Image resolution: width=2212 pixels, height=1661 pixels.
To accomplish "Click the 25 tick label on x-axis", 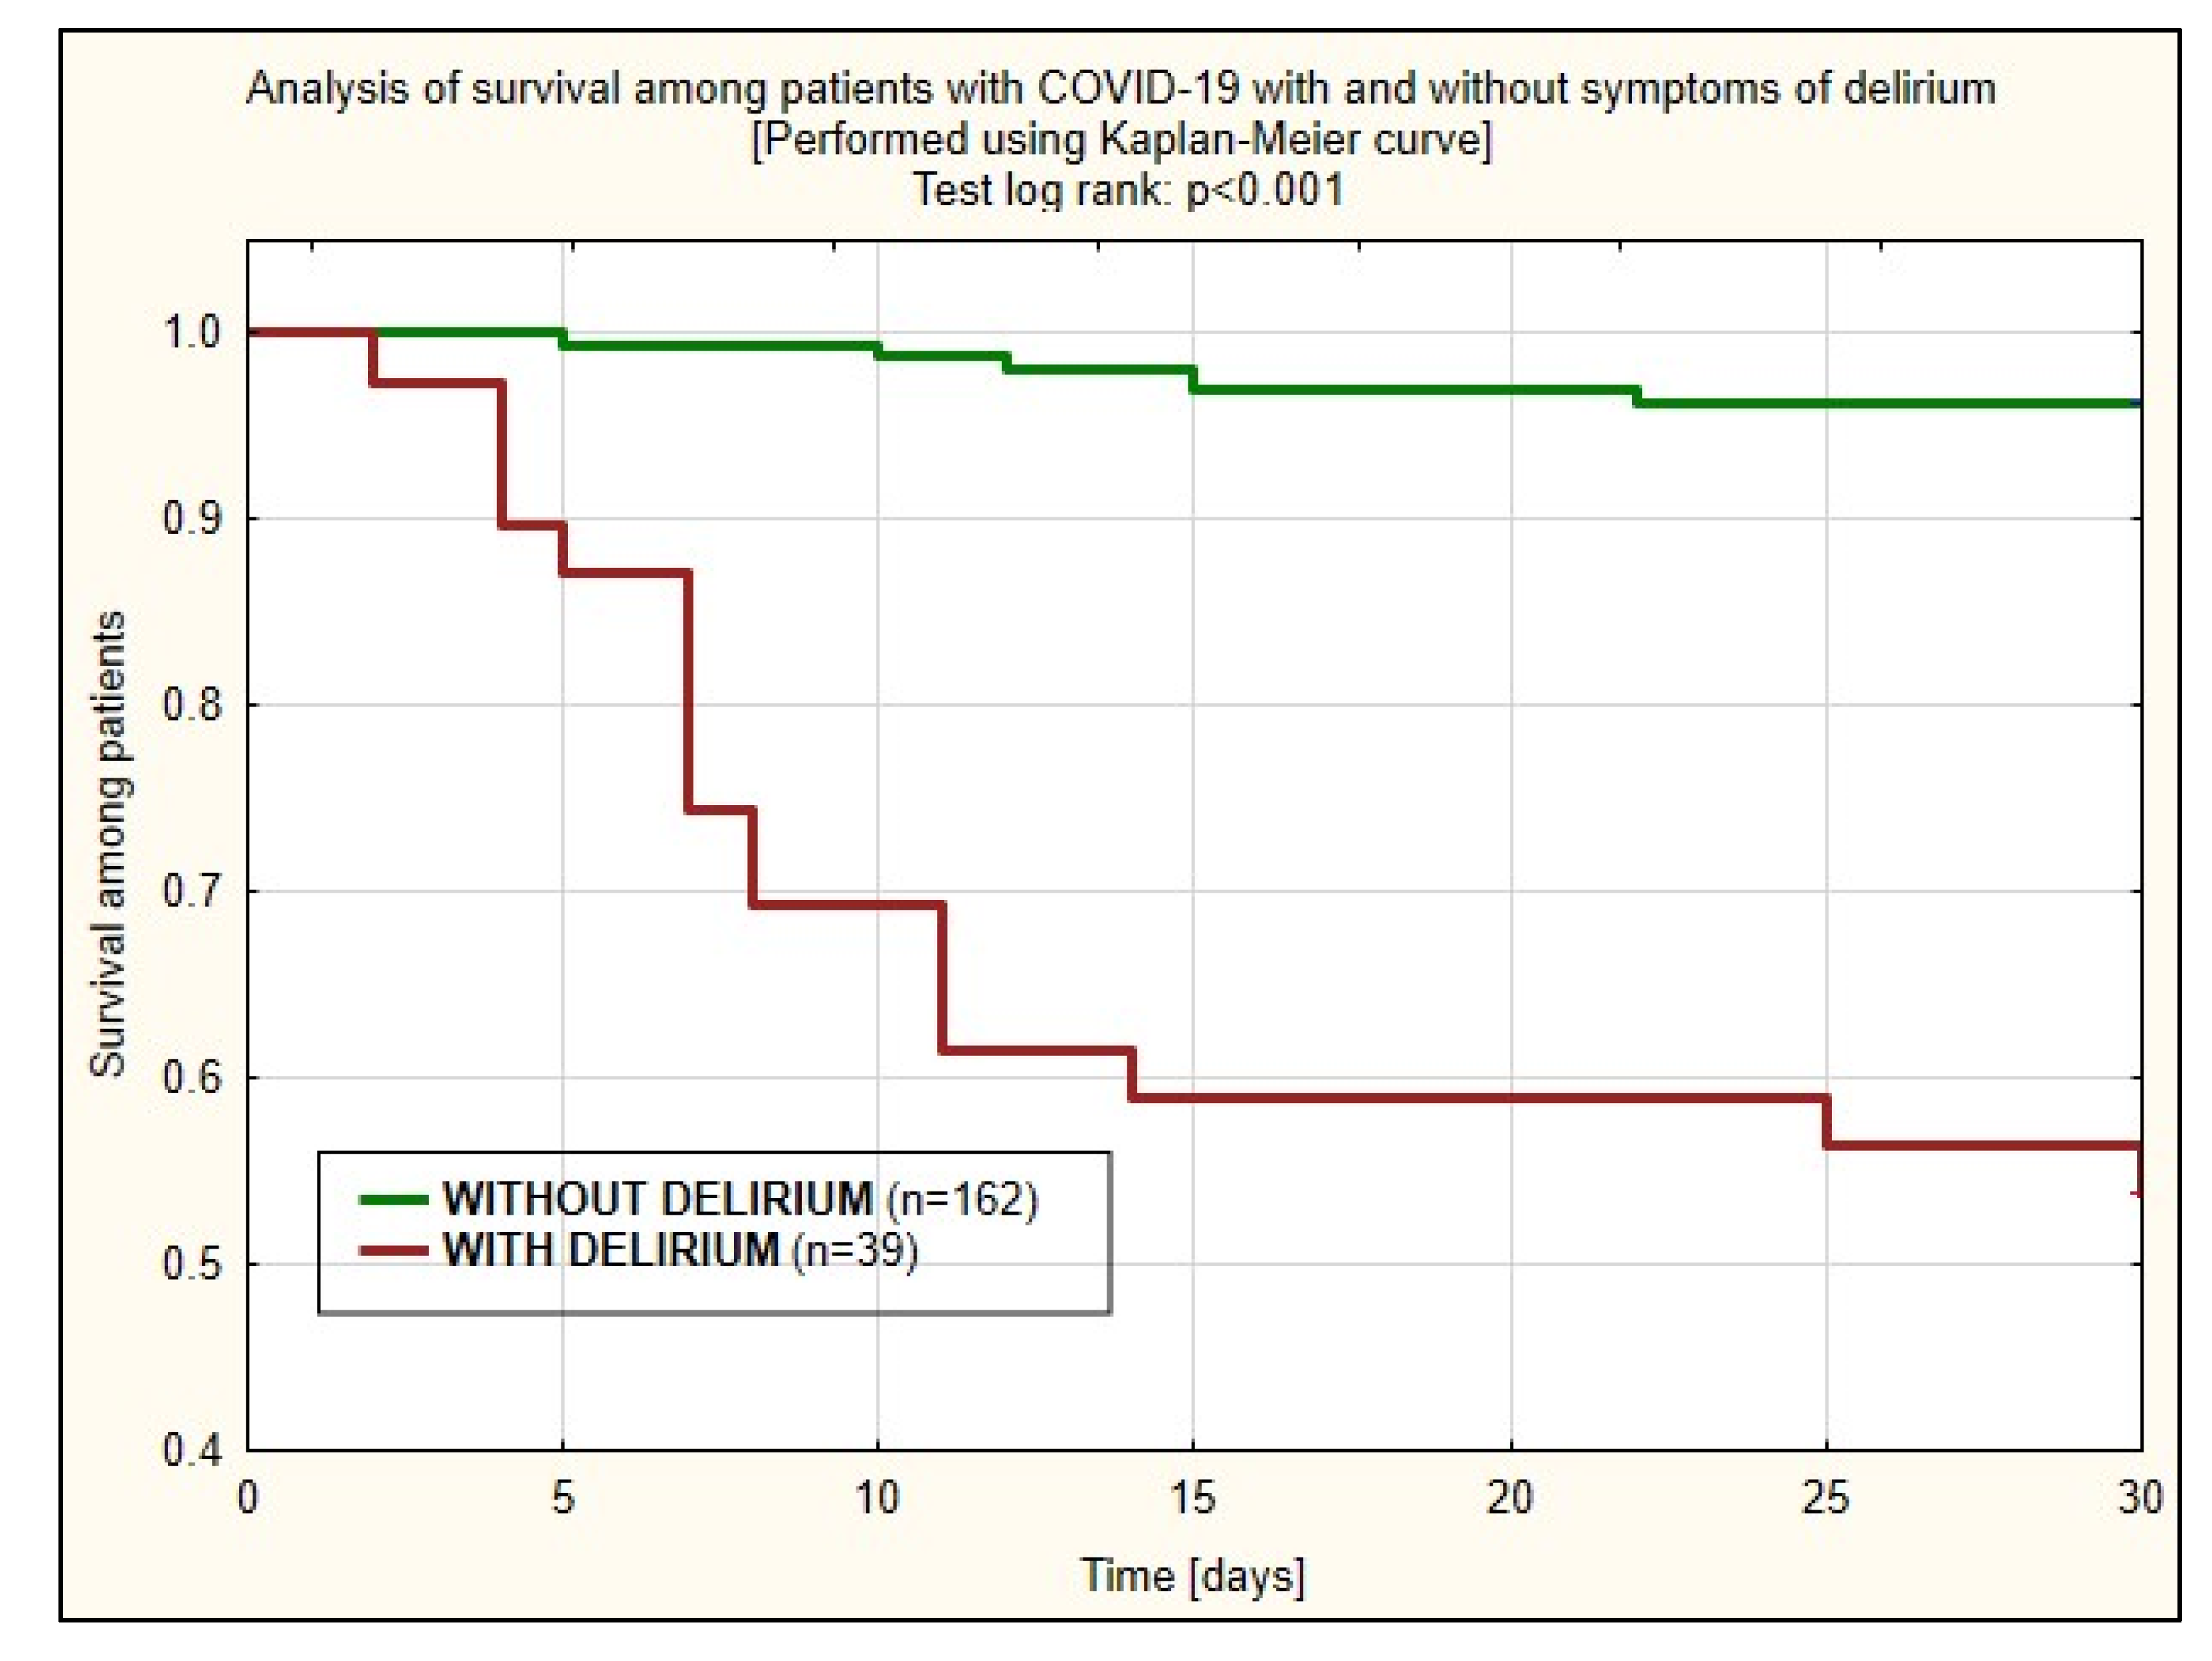I will 1825,1498.
